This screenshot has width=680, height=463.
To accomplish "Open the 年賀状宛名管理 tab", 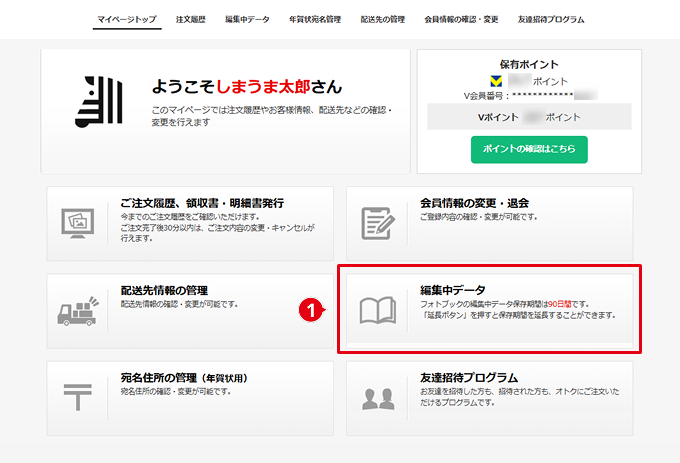I will [315, 20].
